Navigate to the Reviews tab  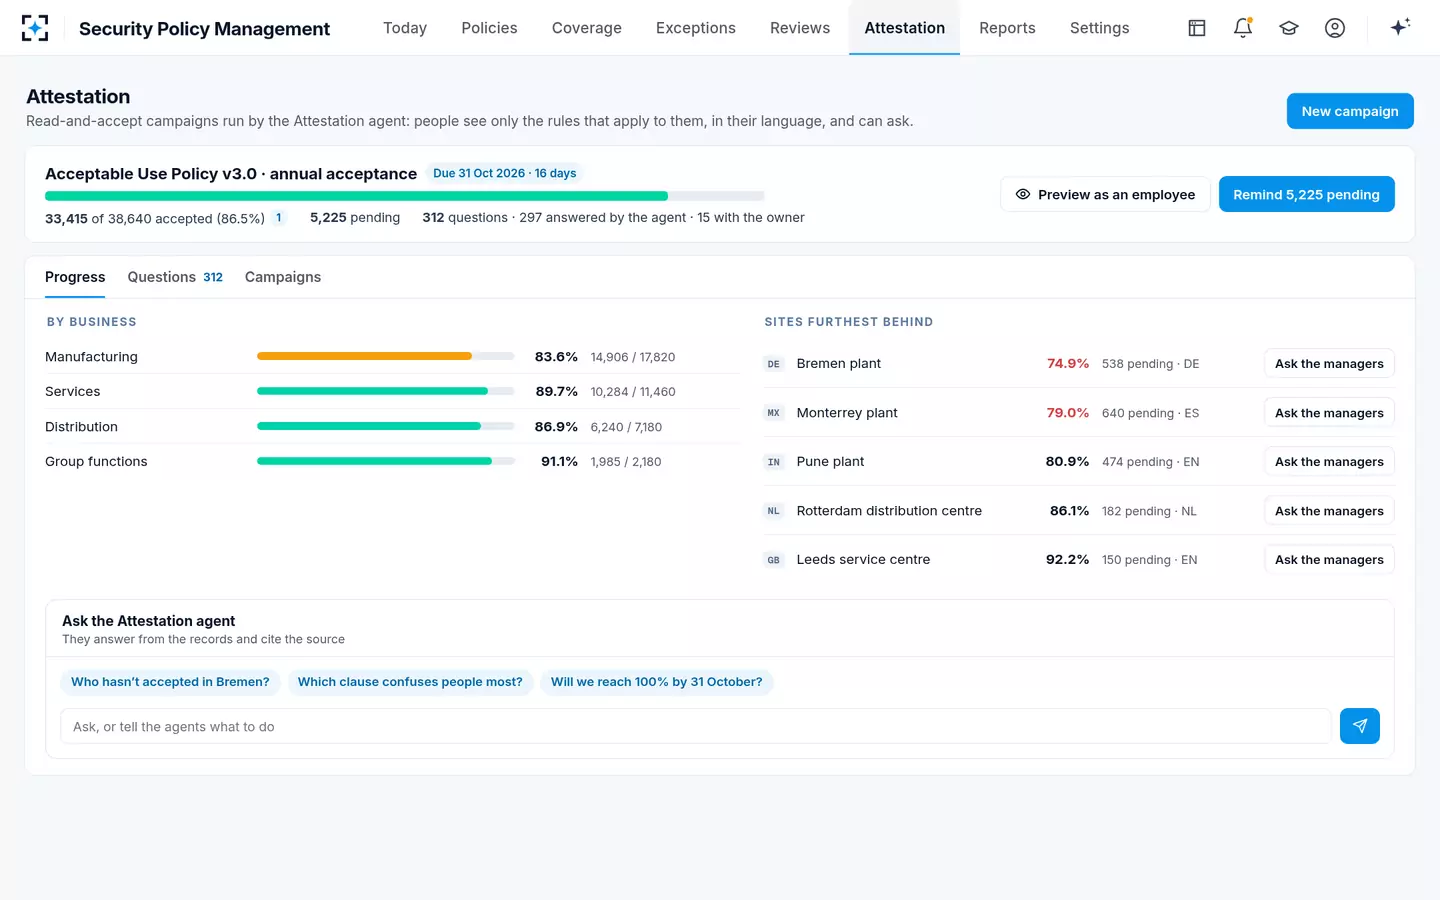[800, 28]
